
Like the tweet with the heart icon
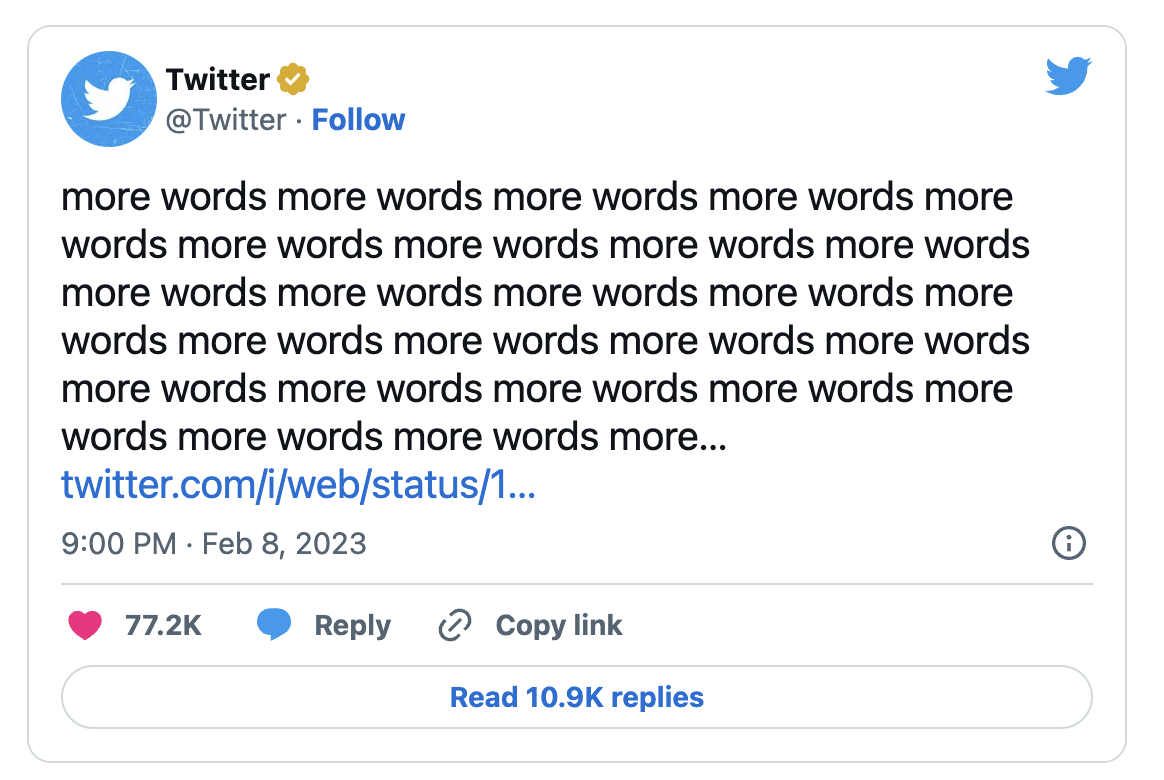(x=85, y=626)
